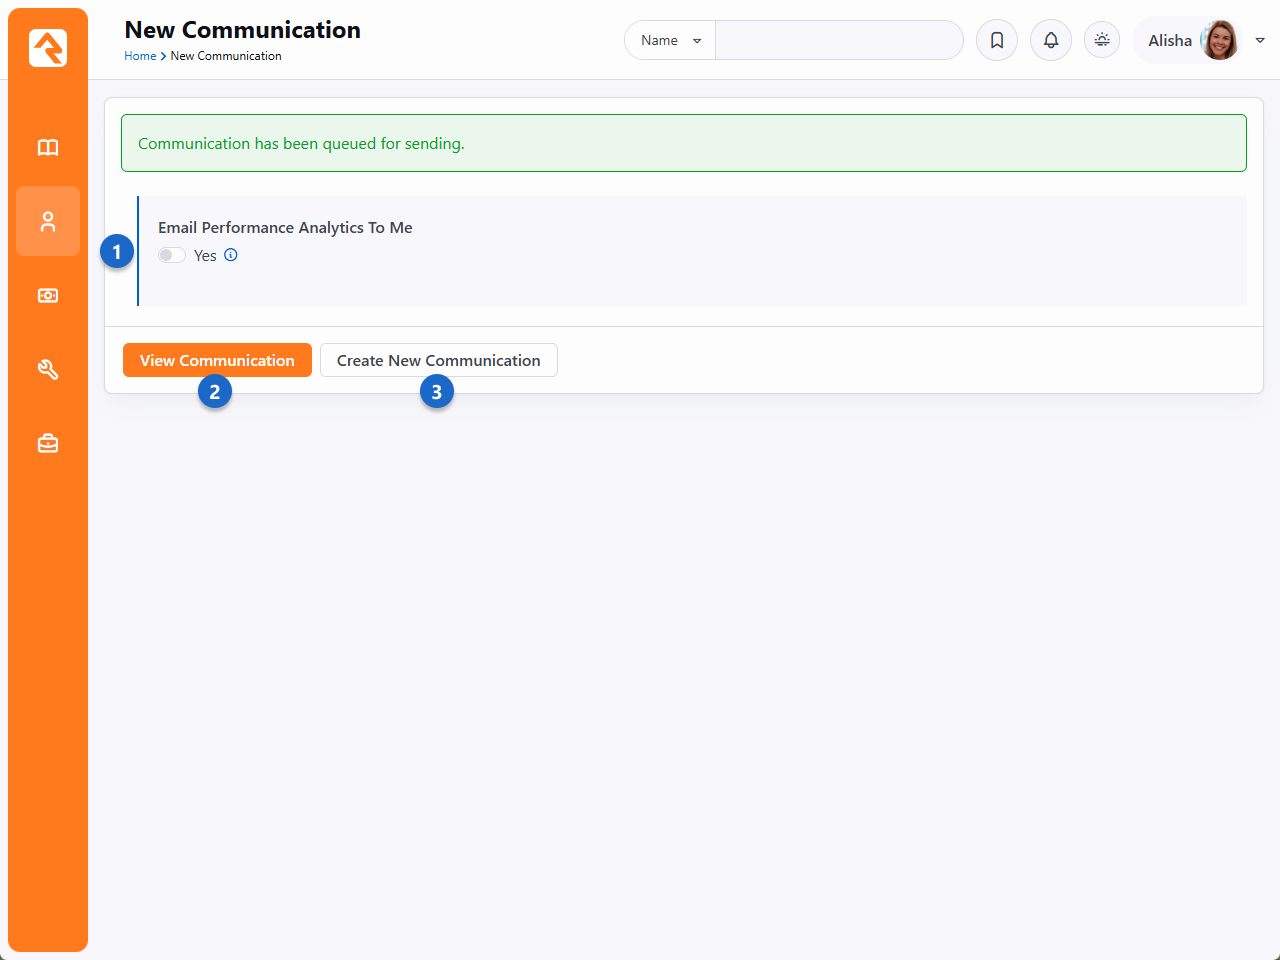Click the View Communication button
The width and height of the screenshot is (1280, 960).
[x=217, y=360]
